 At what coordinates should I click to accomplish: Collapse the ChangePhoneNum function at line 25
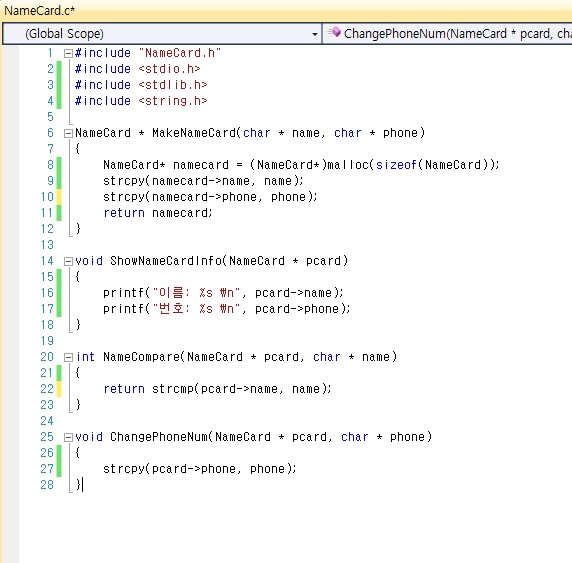tap(68, 437)
